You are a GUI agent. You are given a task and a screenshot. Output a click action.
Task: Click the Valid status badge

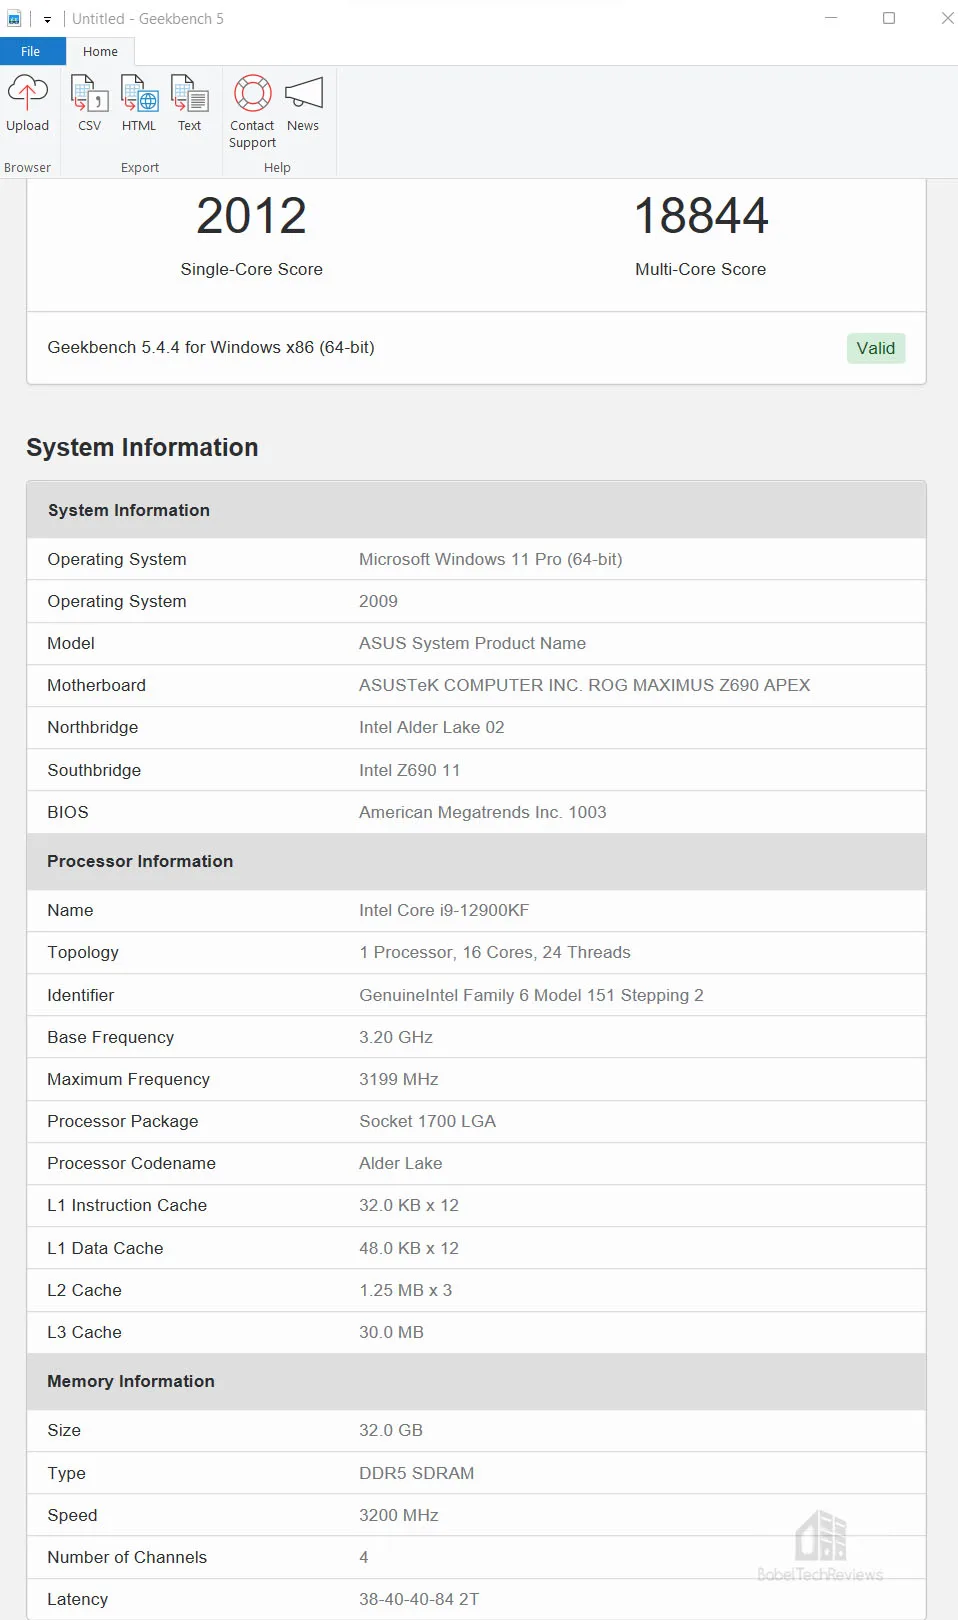tap(876, 348)
